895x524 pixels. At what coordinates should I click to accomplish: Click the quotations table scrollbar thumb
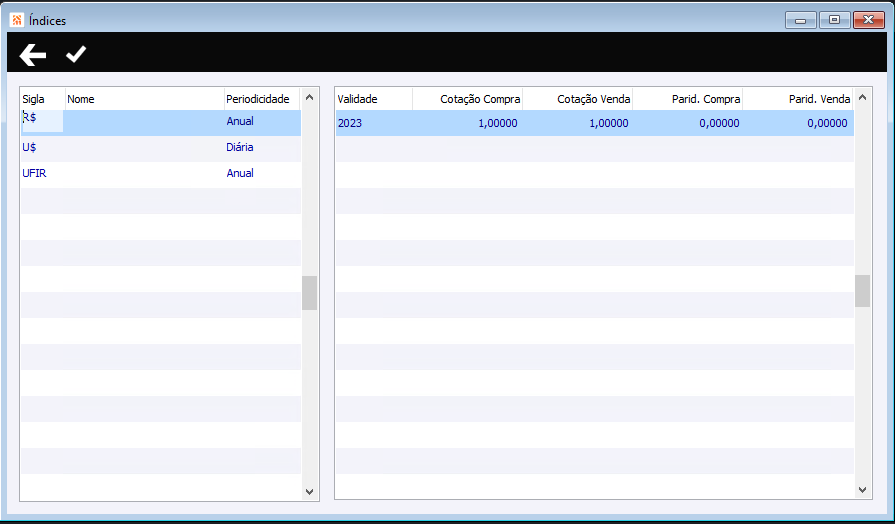pyautogui.click(x=862, y=291)
